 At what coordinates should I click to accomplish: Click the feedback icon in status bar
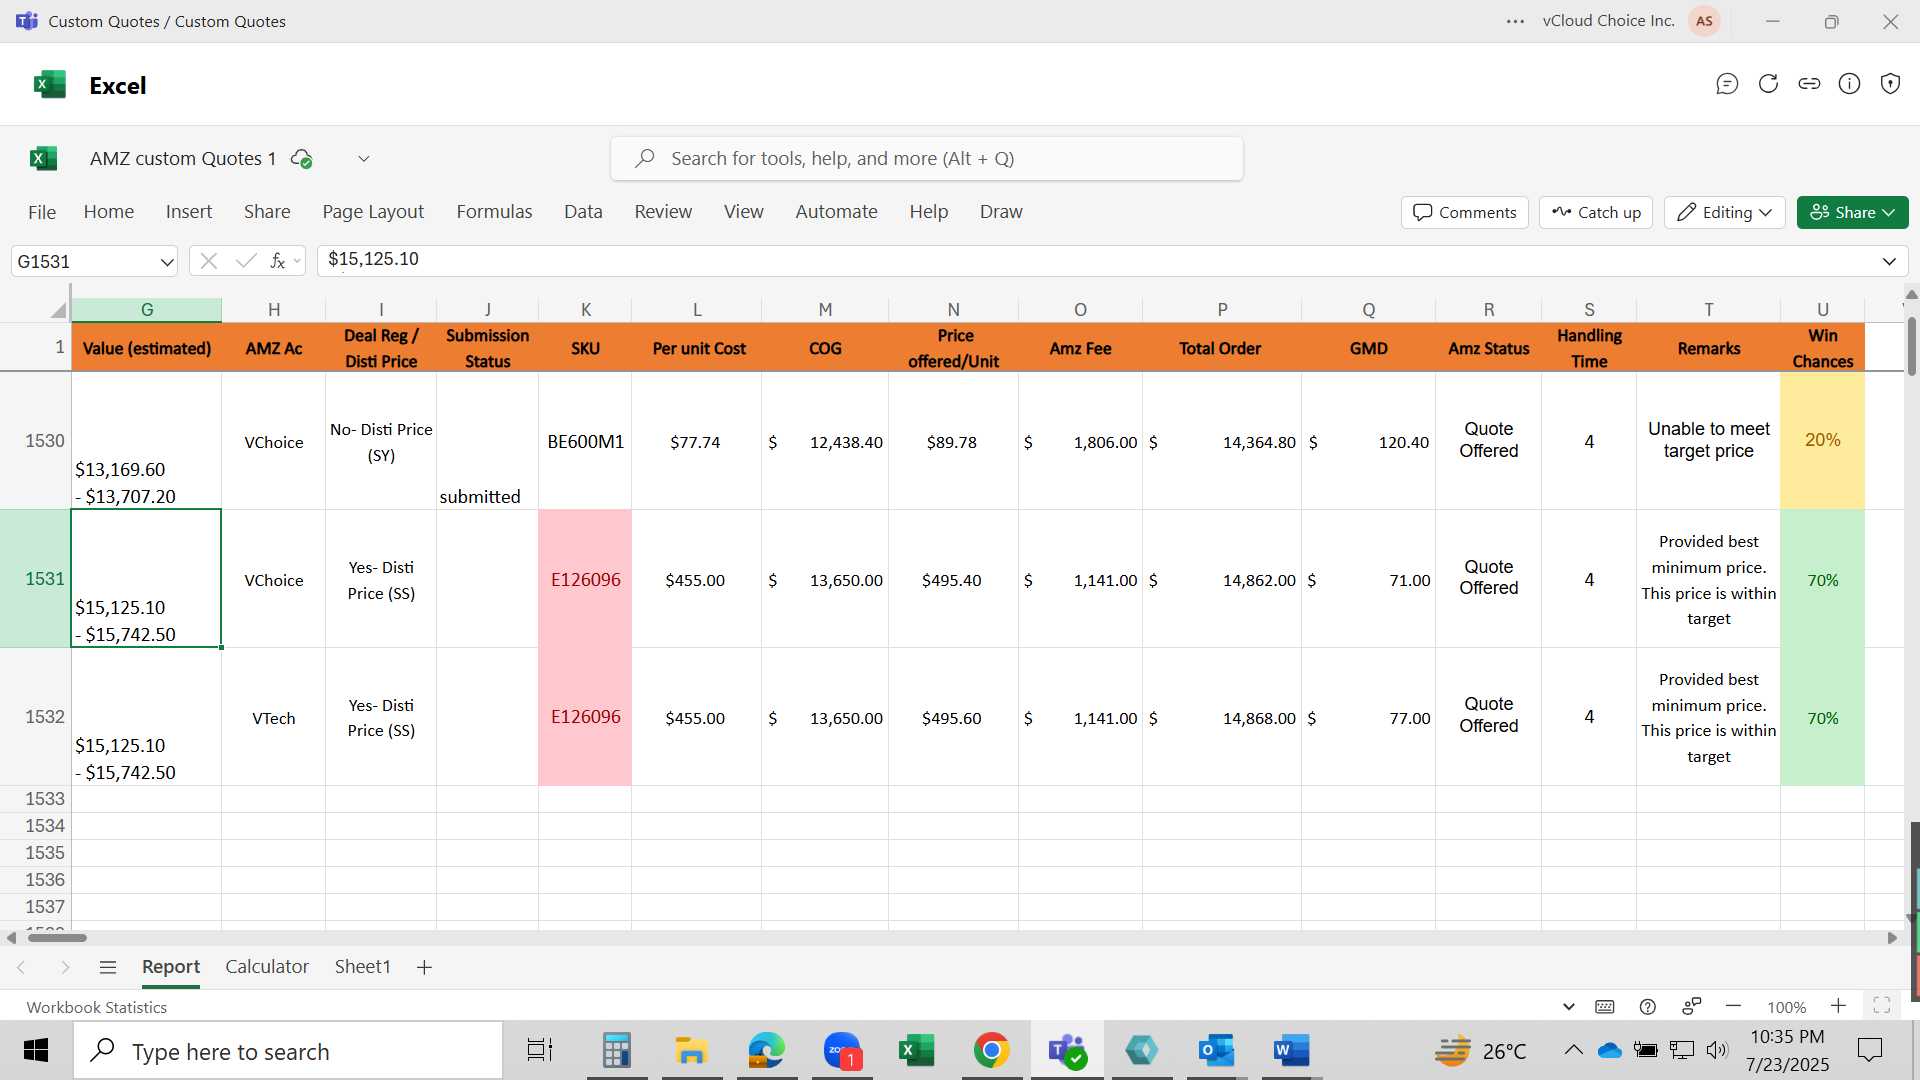point(1691,1007)
